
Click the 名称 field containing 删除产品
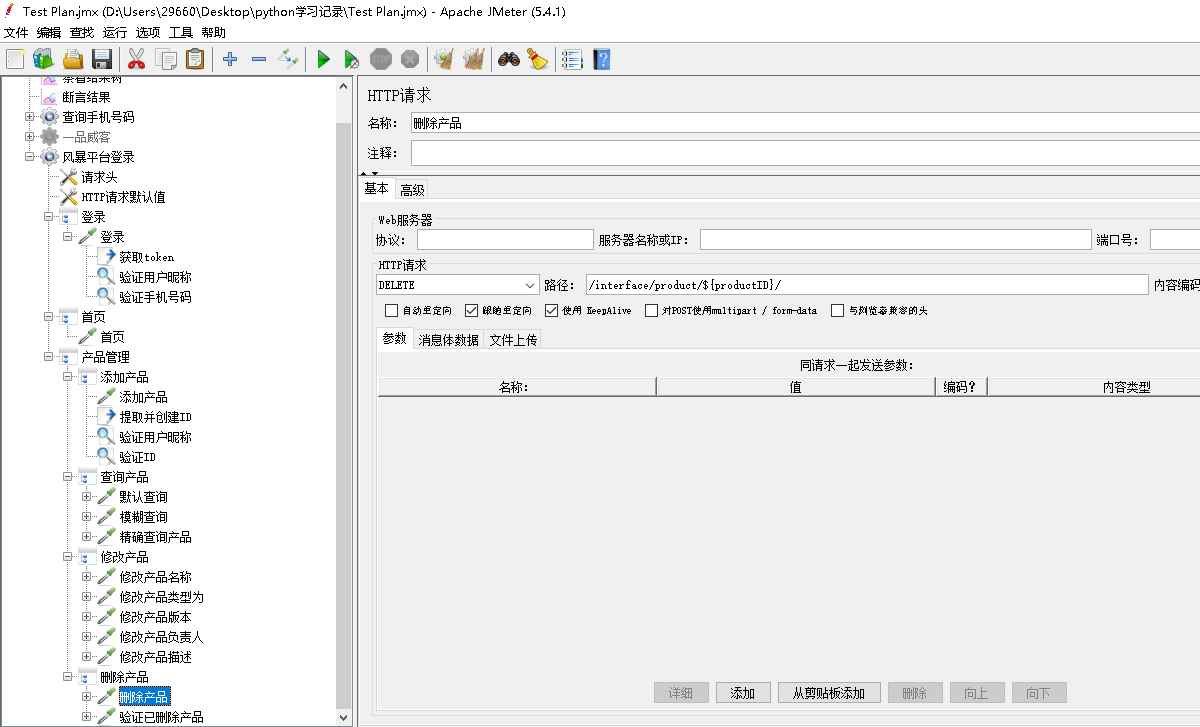(805, 124)
